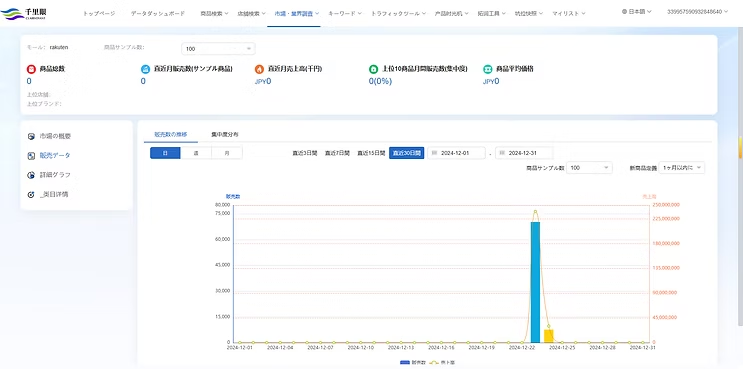
Task: Click the 市場の概要 sidebar icon
Action: [x=31, y=136]
